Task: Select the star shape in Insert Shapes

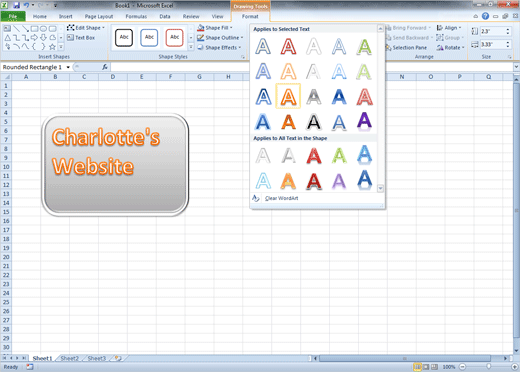Action: tap(52, 47)
